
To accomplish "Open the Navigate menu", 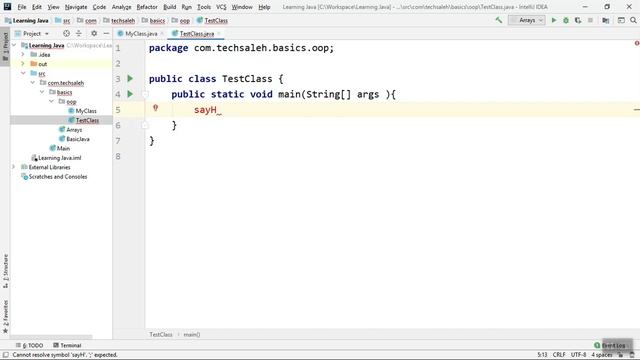I will point(76,7).
